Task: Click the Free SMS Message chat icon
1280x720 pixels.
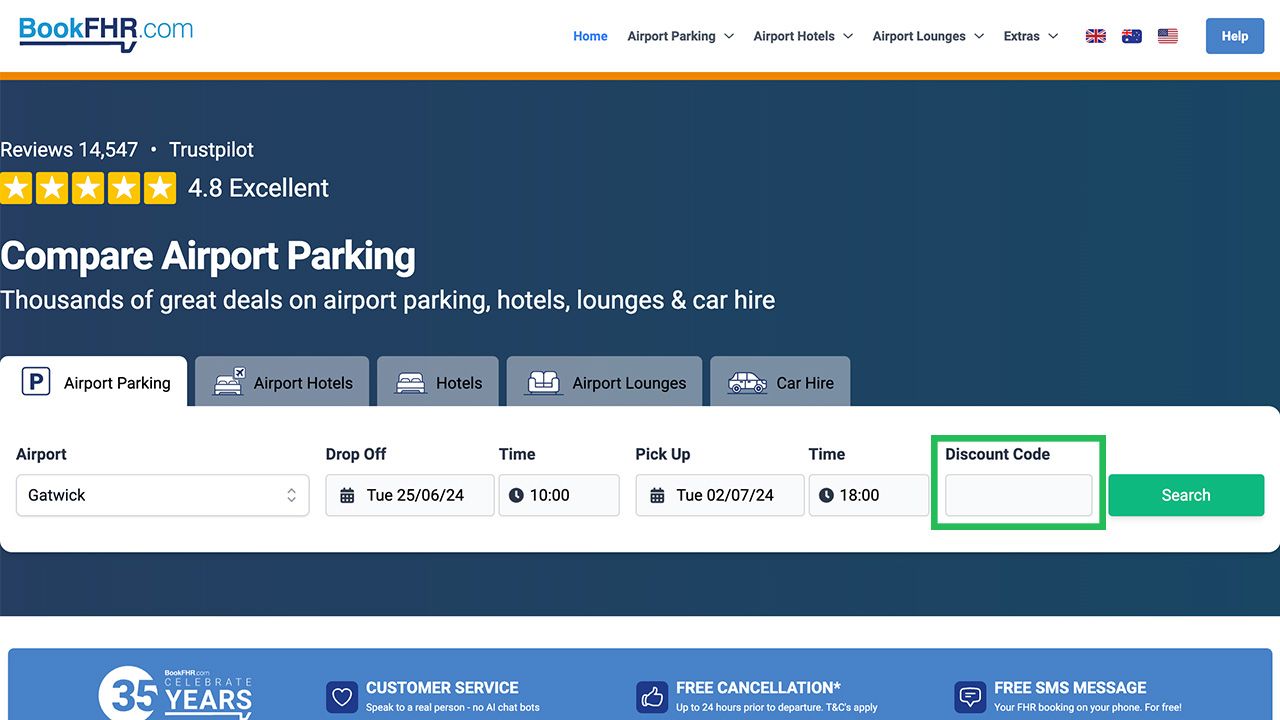Action: tap(970, 697)
